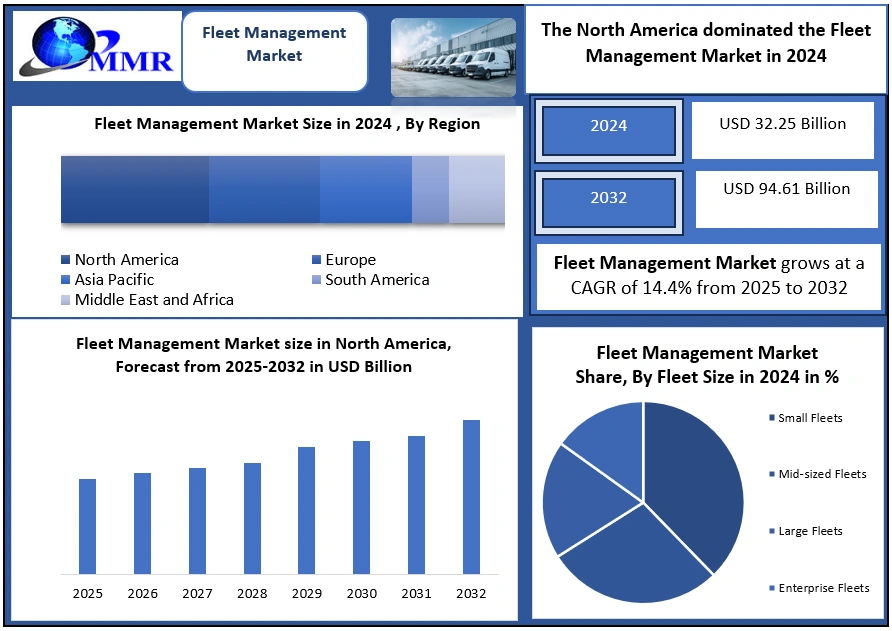Click the Small Fleets legend bullet
The width and height of the screenshot is (892, 631).
(x=772, y=418)
